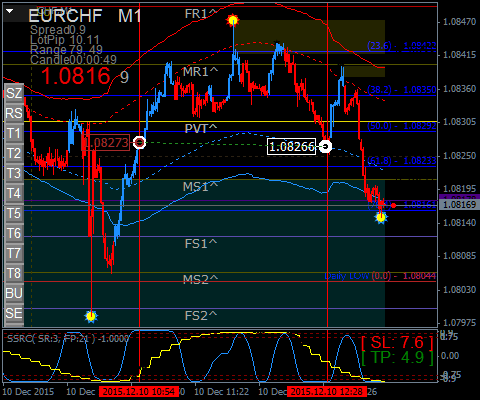The image size is (480, 400).
Task: Click the RS panel button
Action: coord(14,113)
